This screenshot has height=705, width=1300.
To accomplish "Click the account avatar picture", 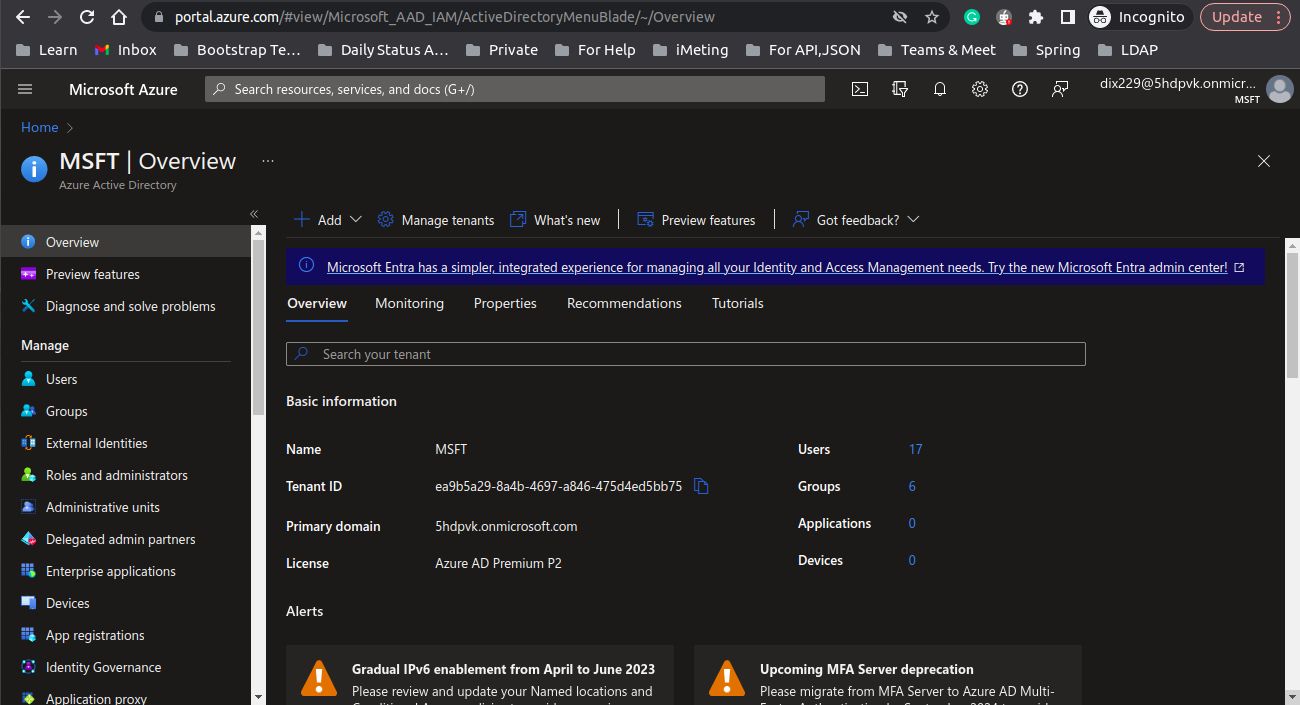I will point(1279,89).
